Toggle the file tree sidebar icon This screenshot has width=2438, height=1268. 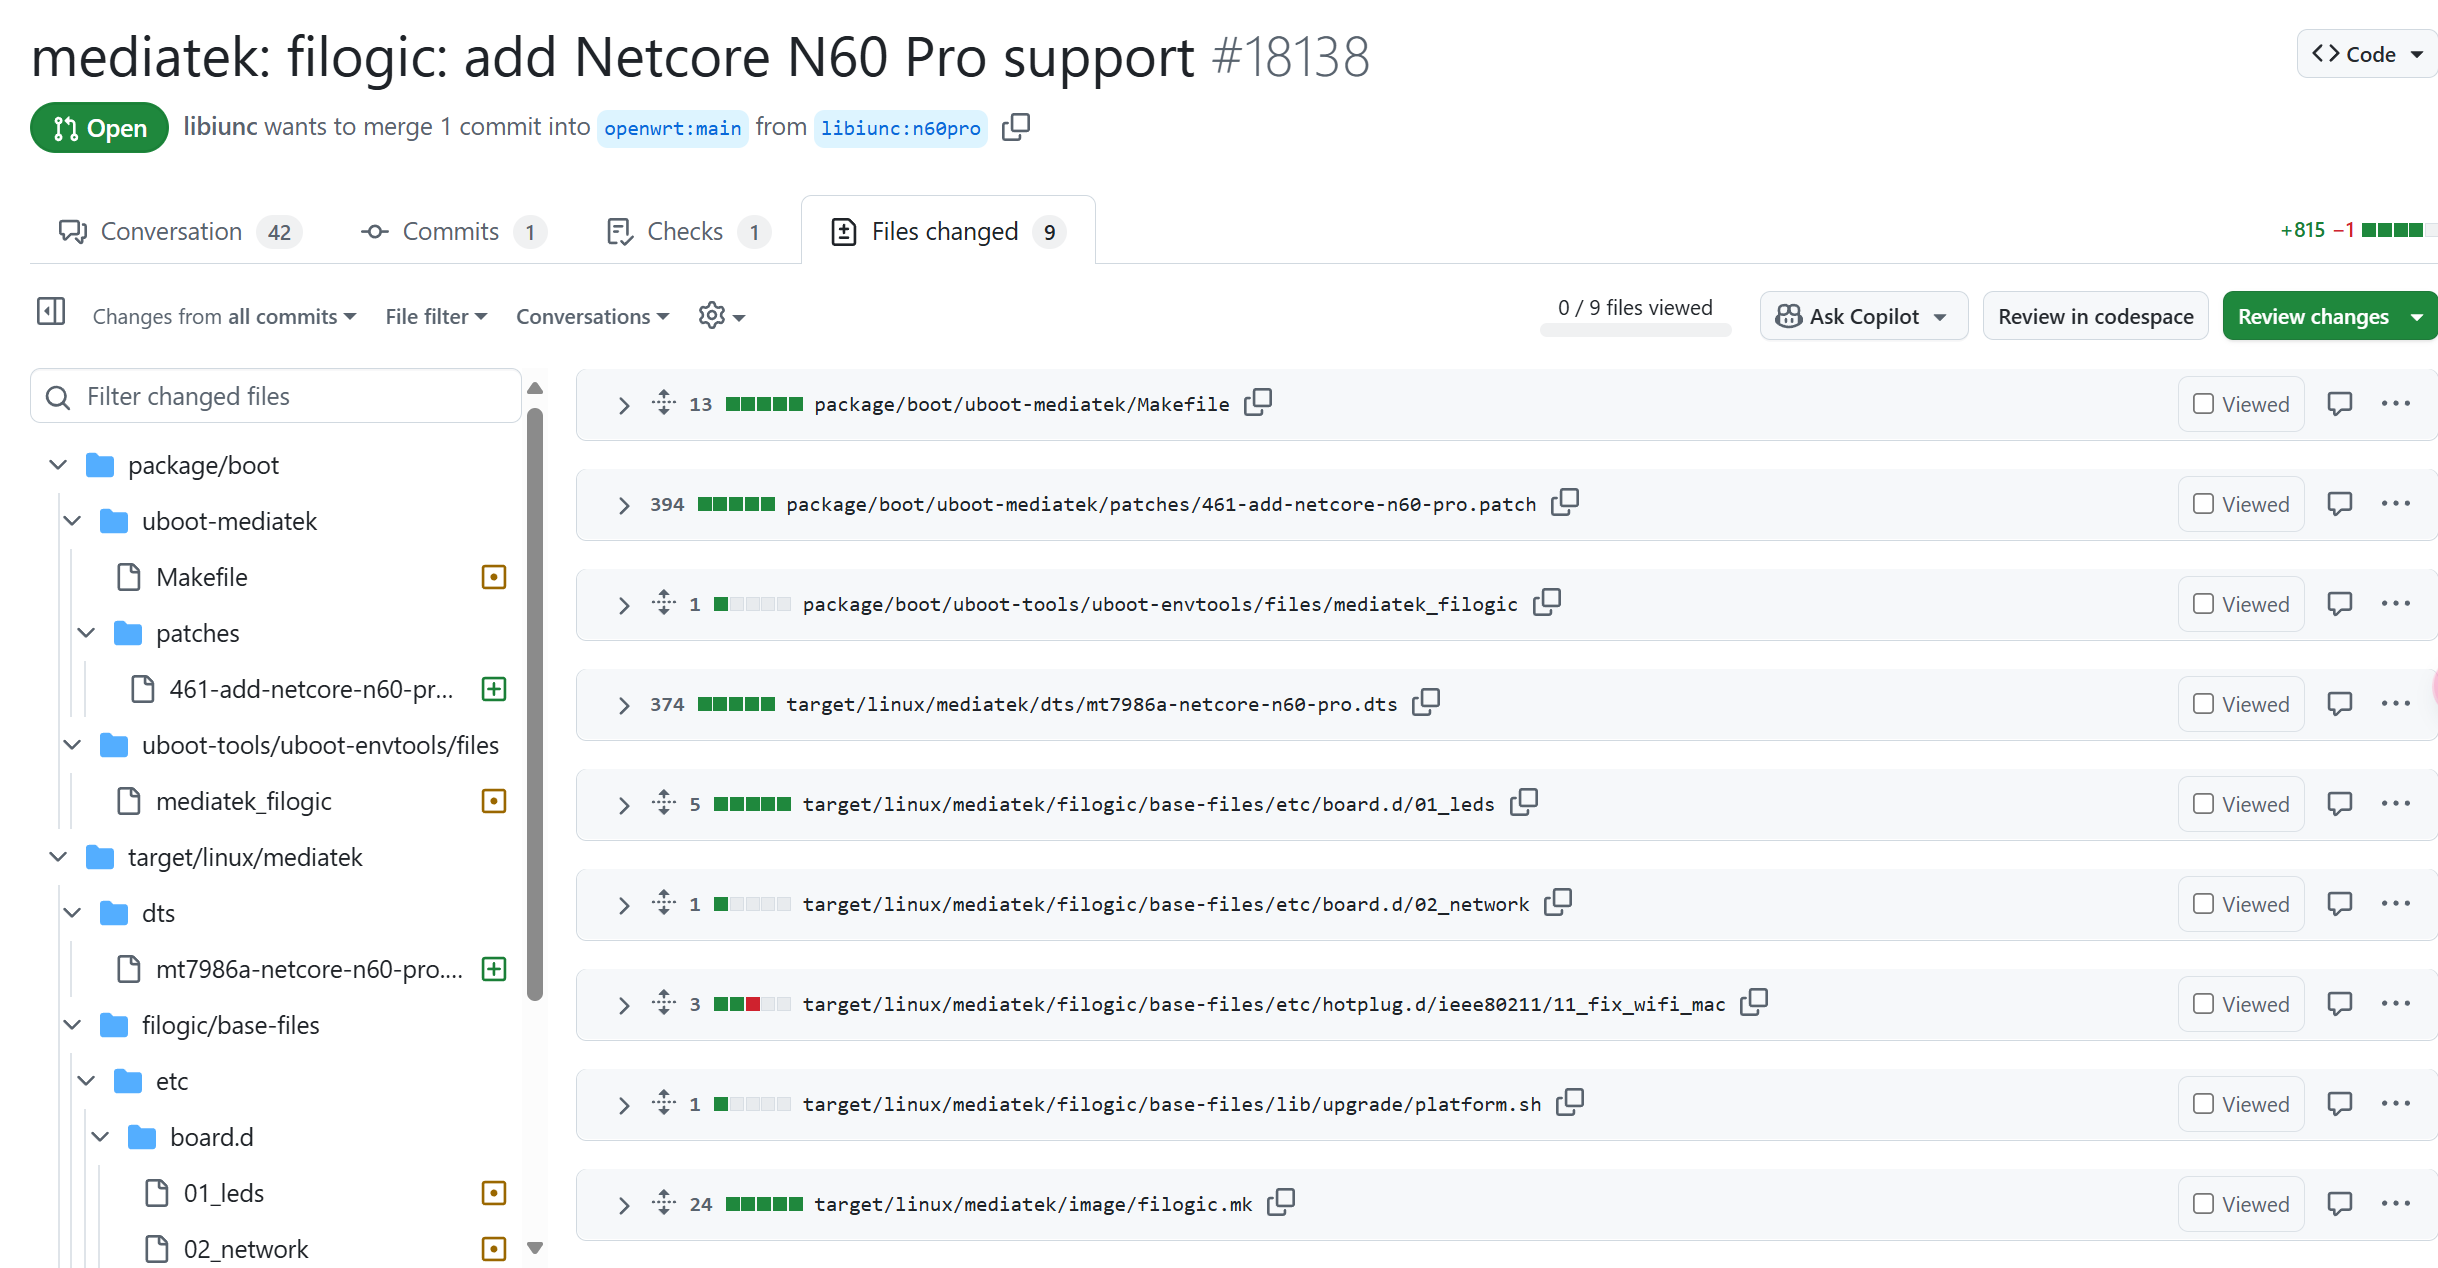(51, 312)
